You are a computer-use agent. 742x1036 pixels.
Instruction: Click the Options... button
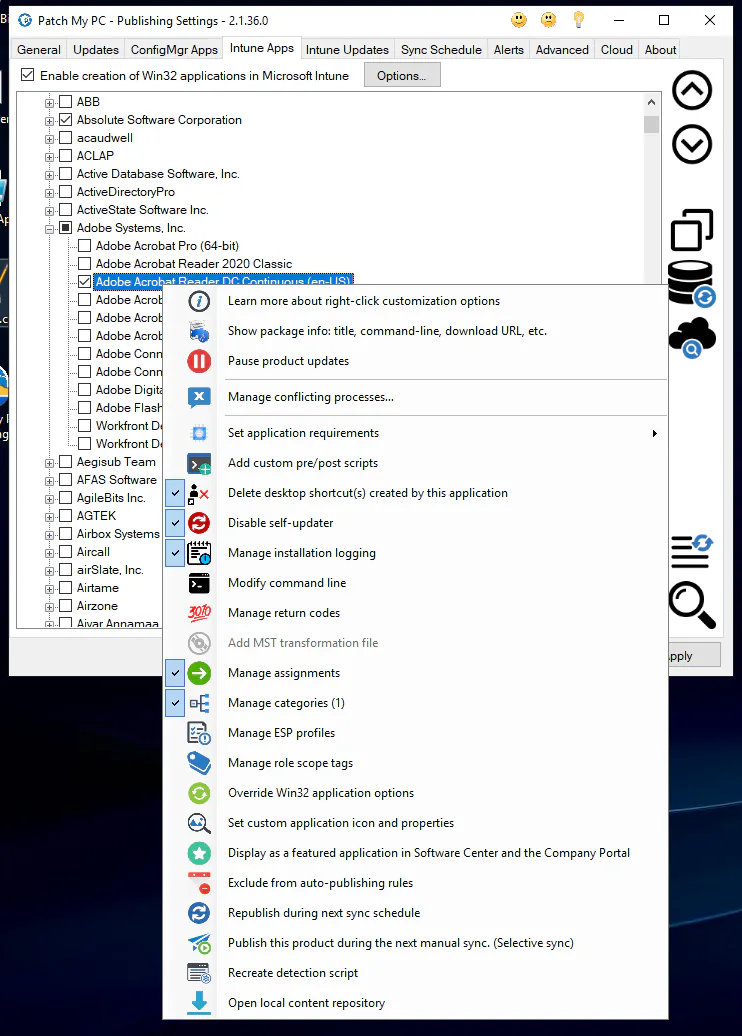[402, 75]
